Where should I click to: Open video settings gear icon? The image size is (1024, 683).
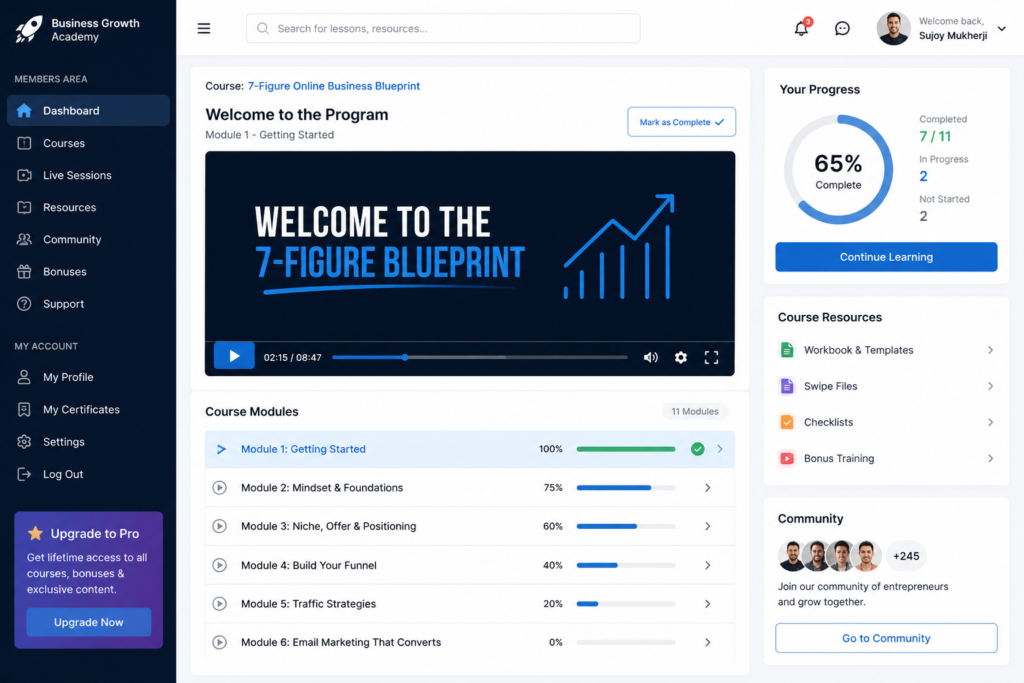pos(680,357)
